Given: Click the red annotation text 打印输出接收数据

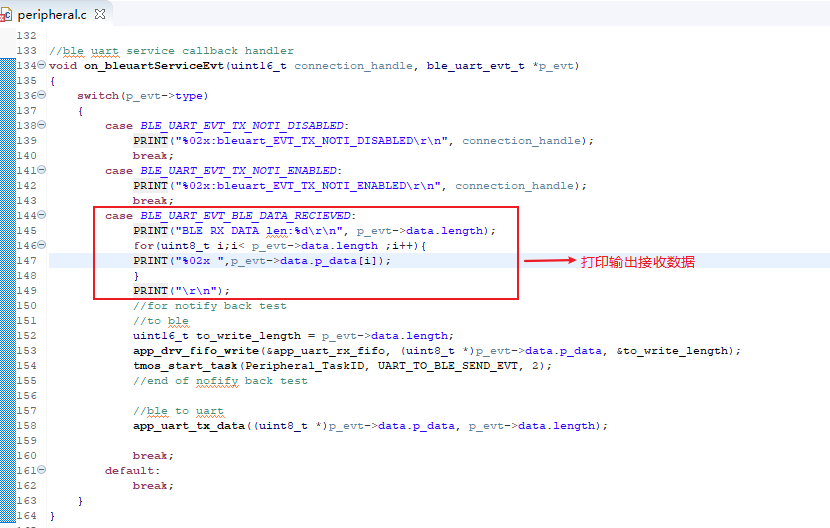Looking at the screenshot, I should [637, 261].
